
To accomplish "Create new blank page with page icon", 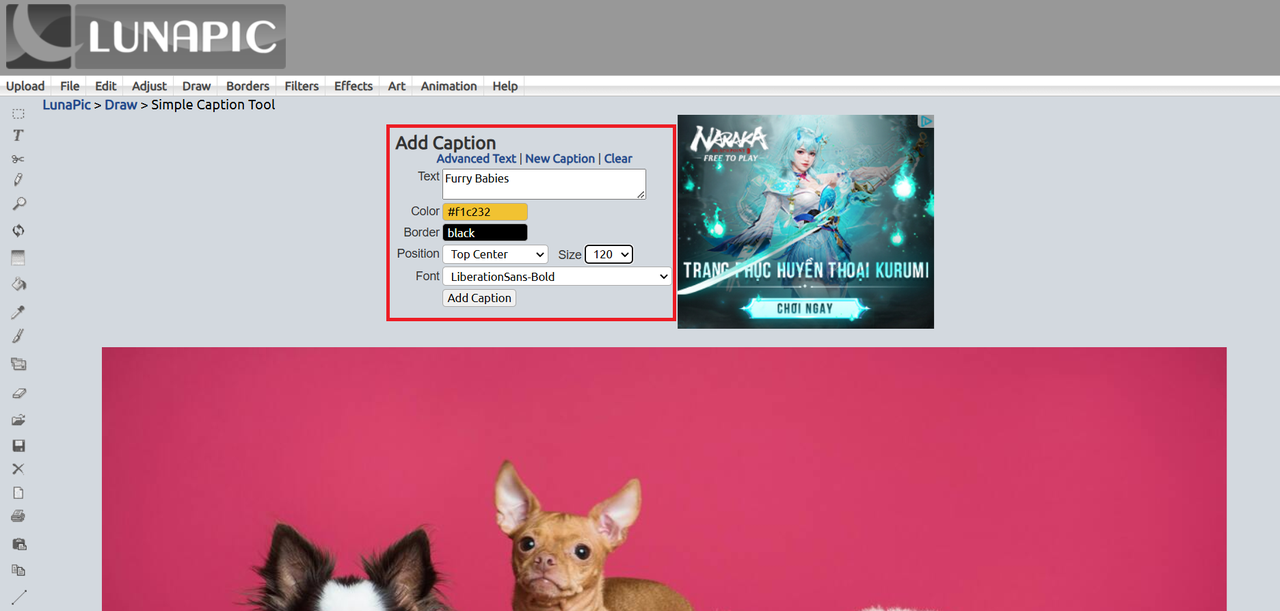I will pyautogui.click(x=18, y=493).
